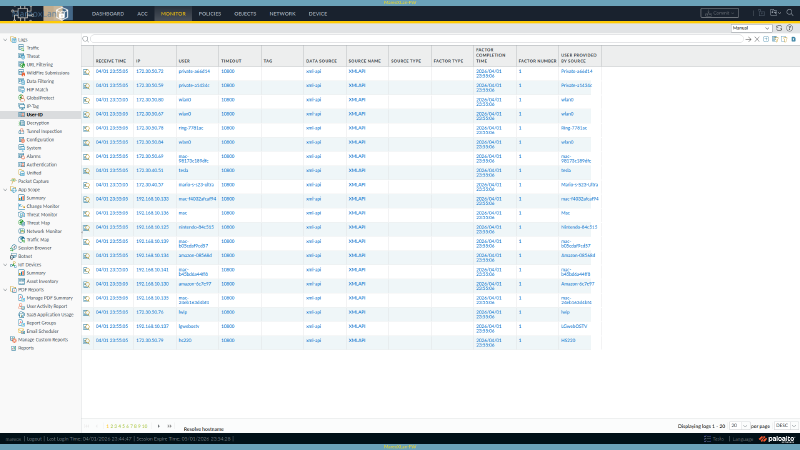Open Manage Custom Reports
Image resolution: width=800 pixels, height=450 pixels.
[x=43, y=340]
